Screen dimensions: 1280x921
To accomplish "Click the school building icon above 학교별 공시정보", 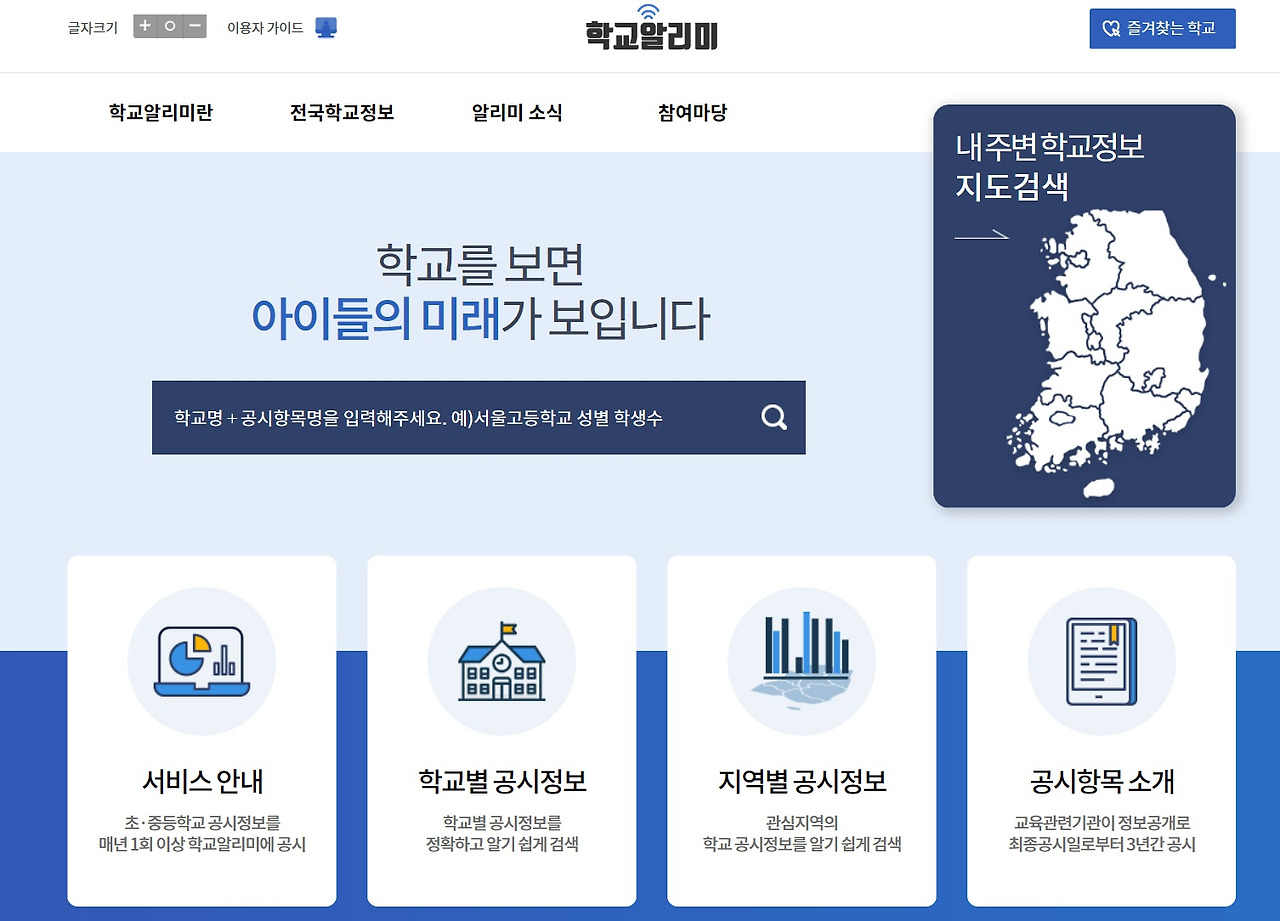I will [501, 659].
